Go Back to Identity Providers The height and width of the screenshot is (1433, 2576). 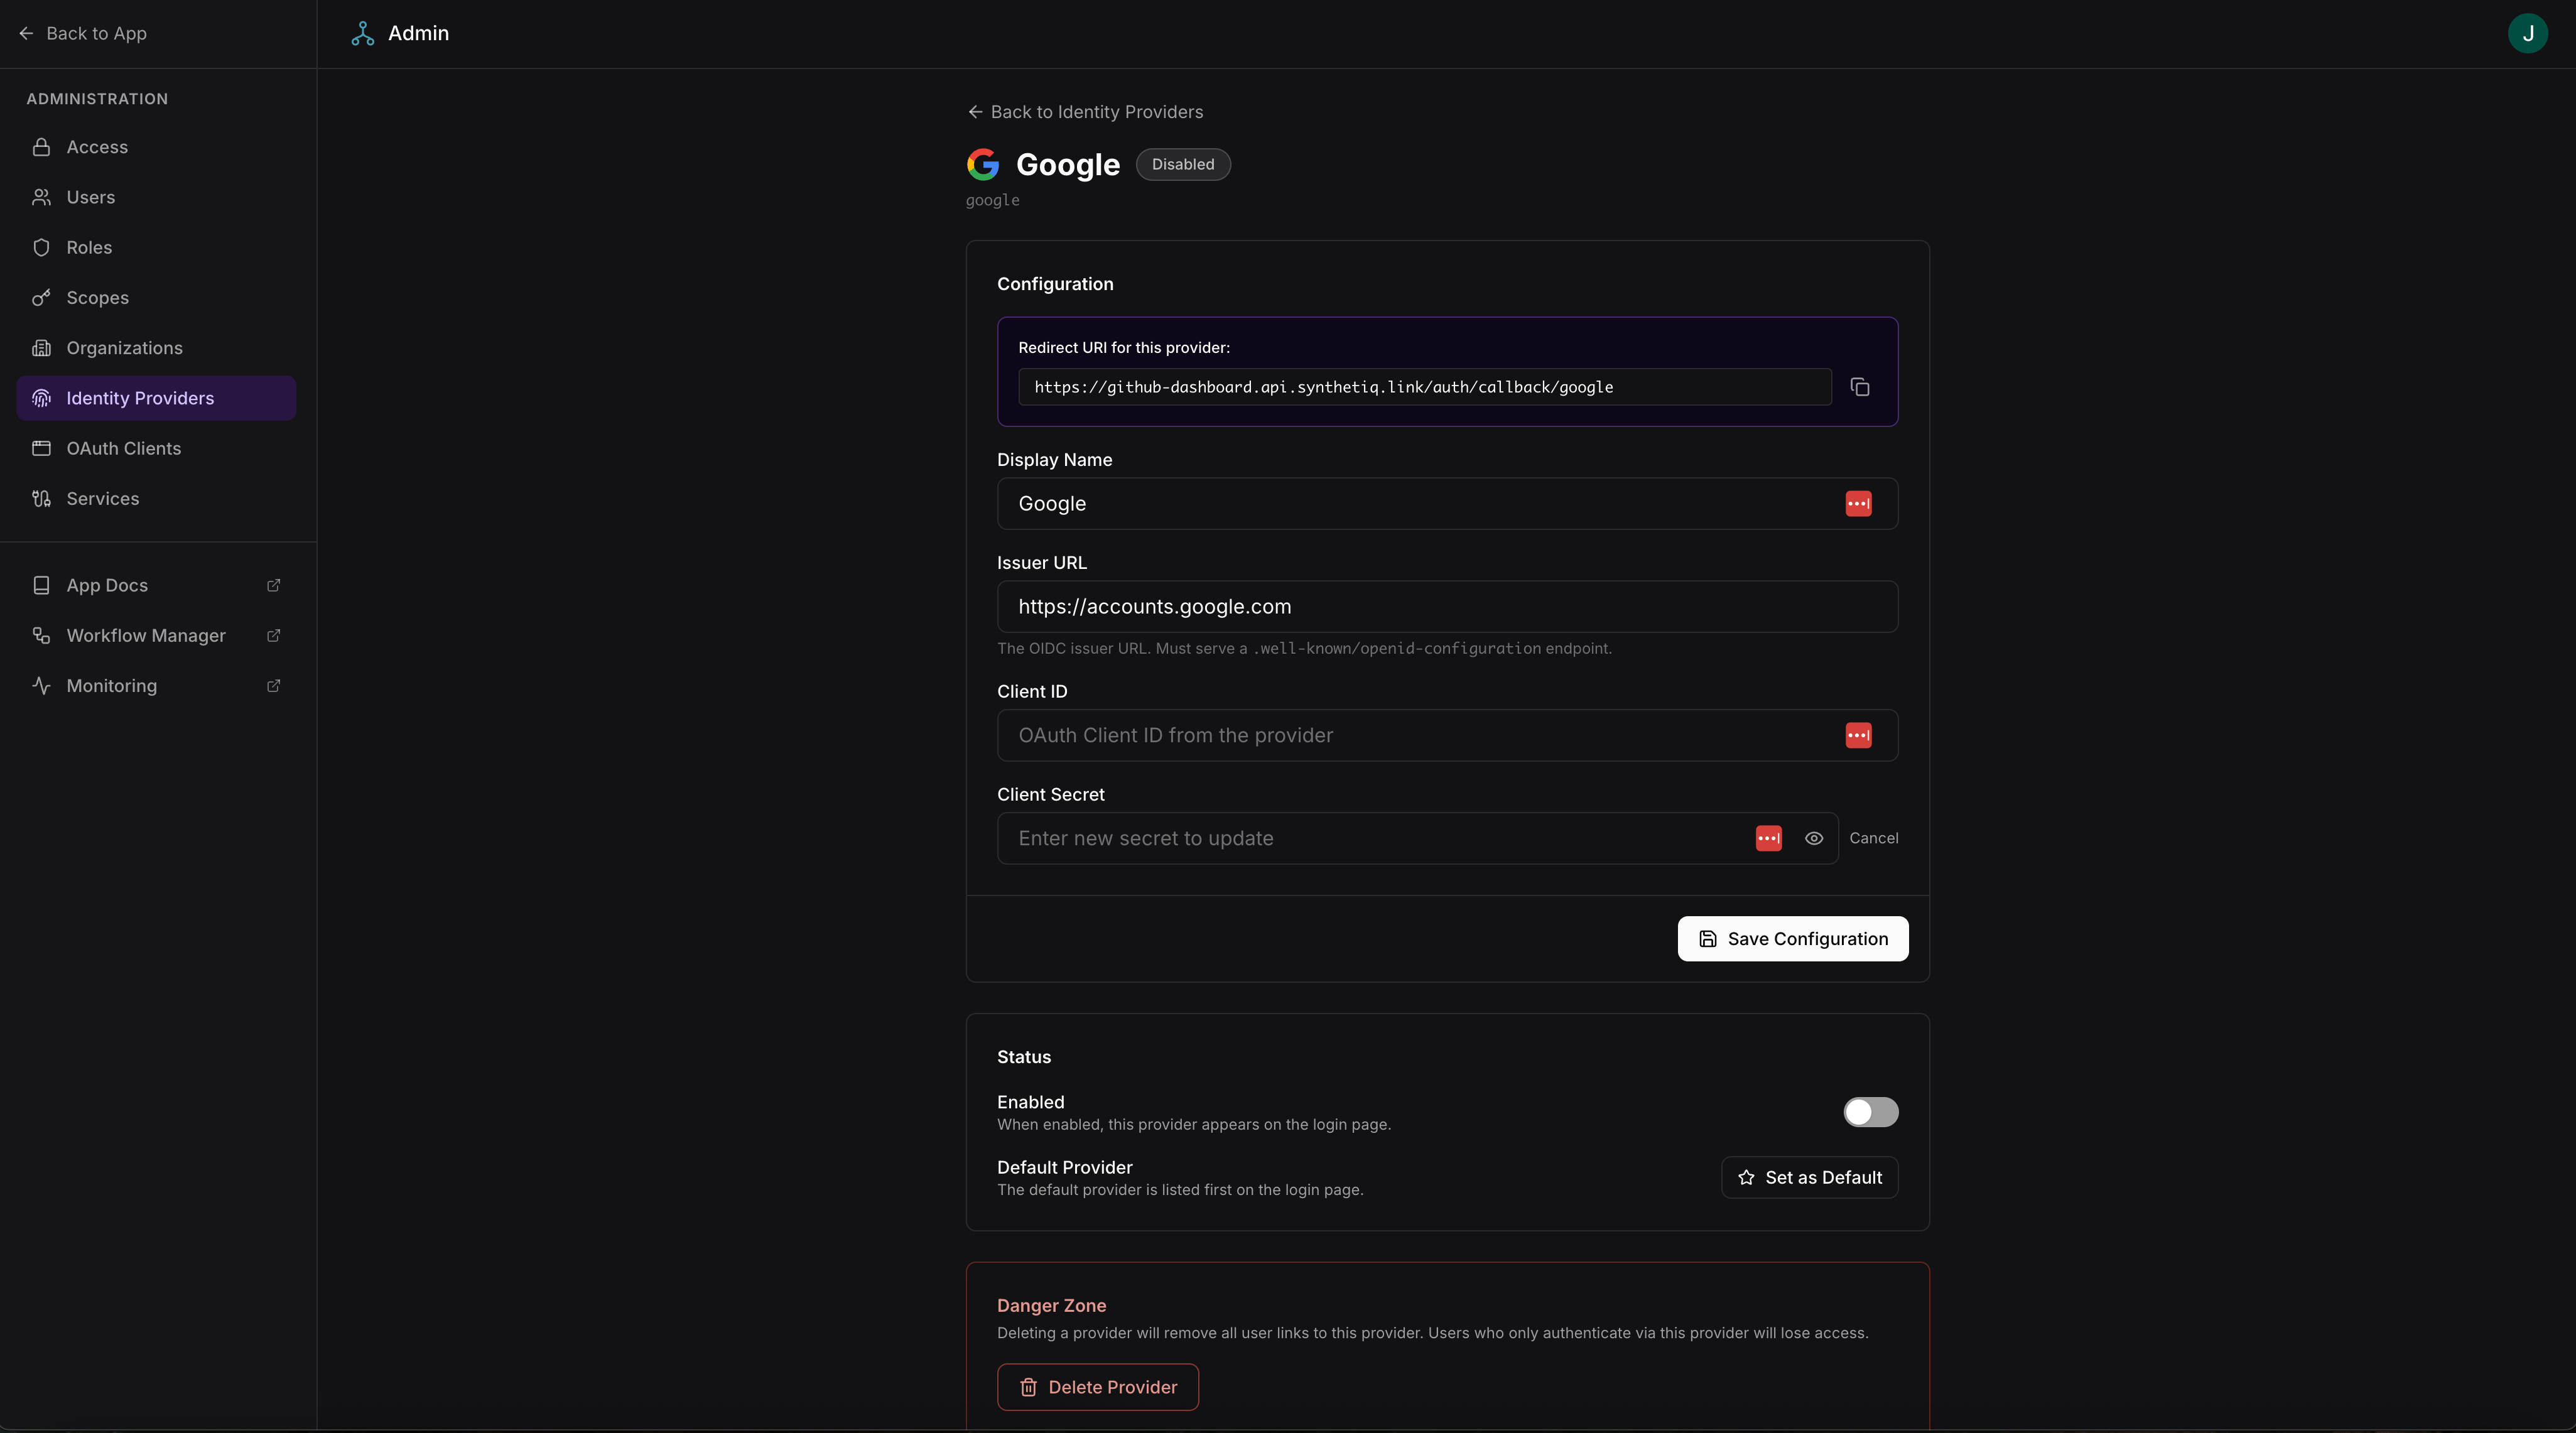pyautogui.click(x=1085, y=112)
